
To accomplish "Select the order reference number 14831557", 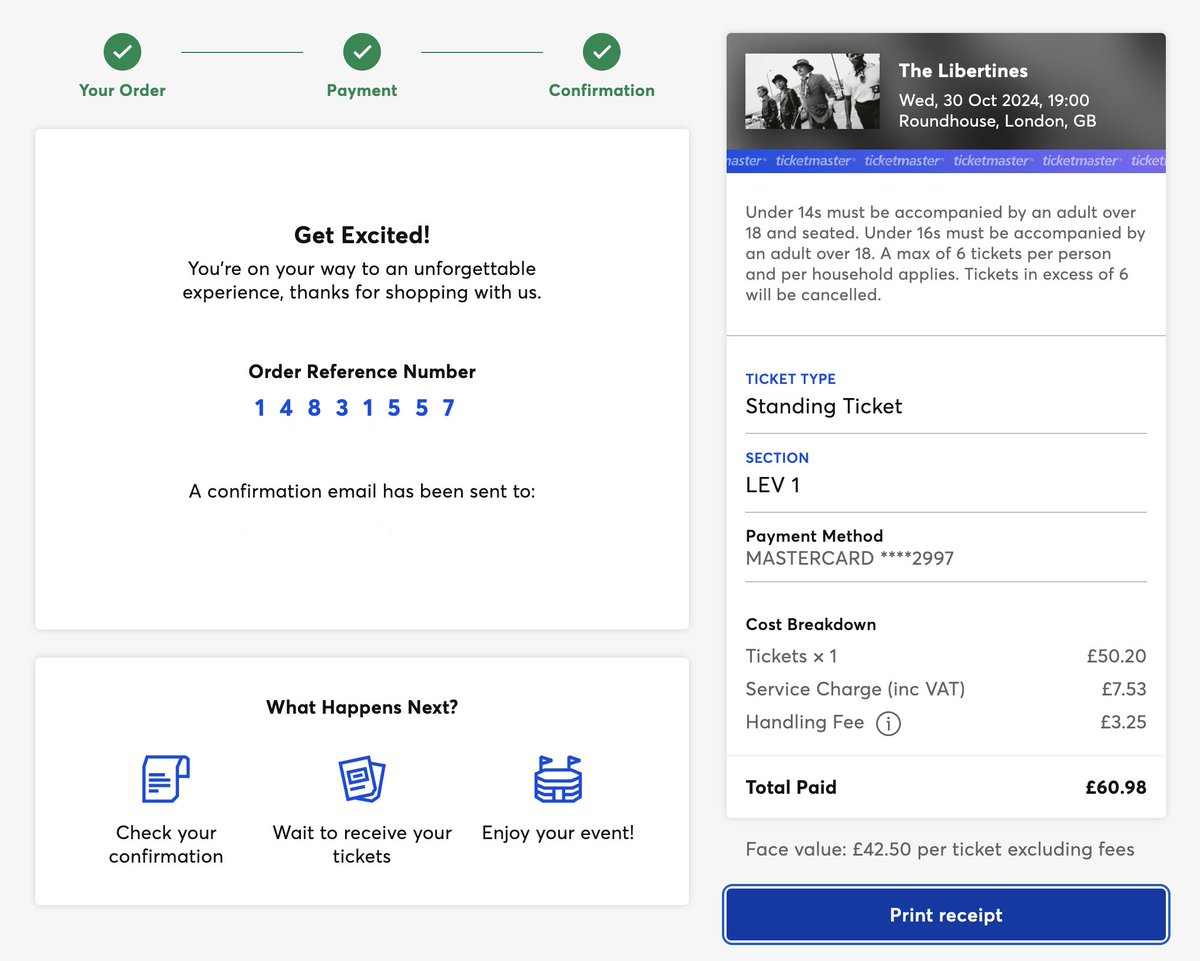I will tap(355, 408).
